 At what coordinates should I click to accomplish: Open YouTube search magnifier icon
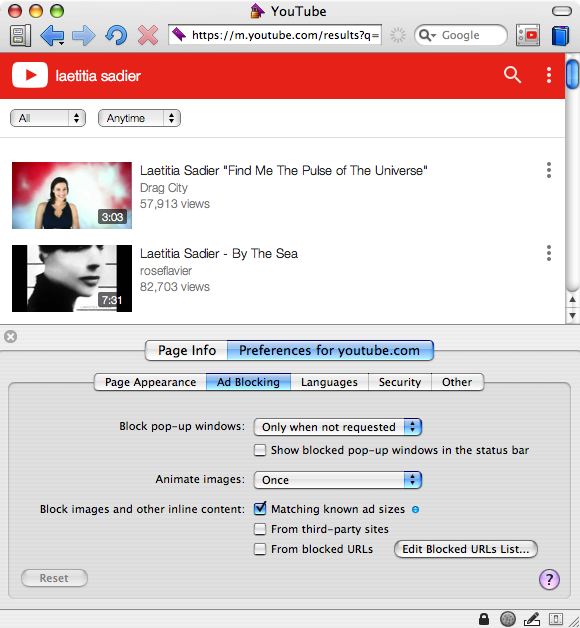[x=512, y=75]
